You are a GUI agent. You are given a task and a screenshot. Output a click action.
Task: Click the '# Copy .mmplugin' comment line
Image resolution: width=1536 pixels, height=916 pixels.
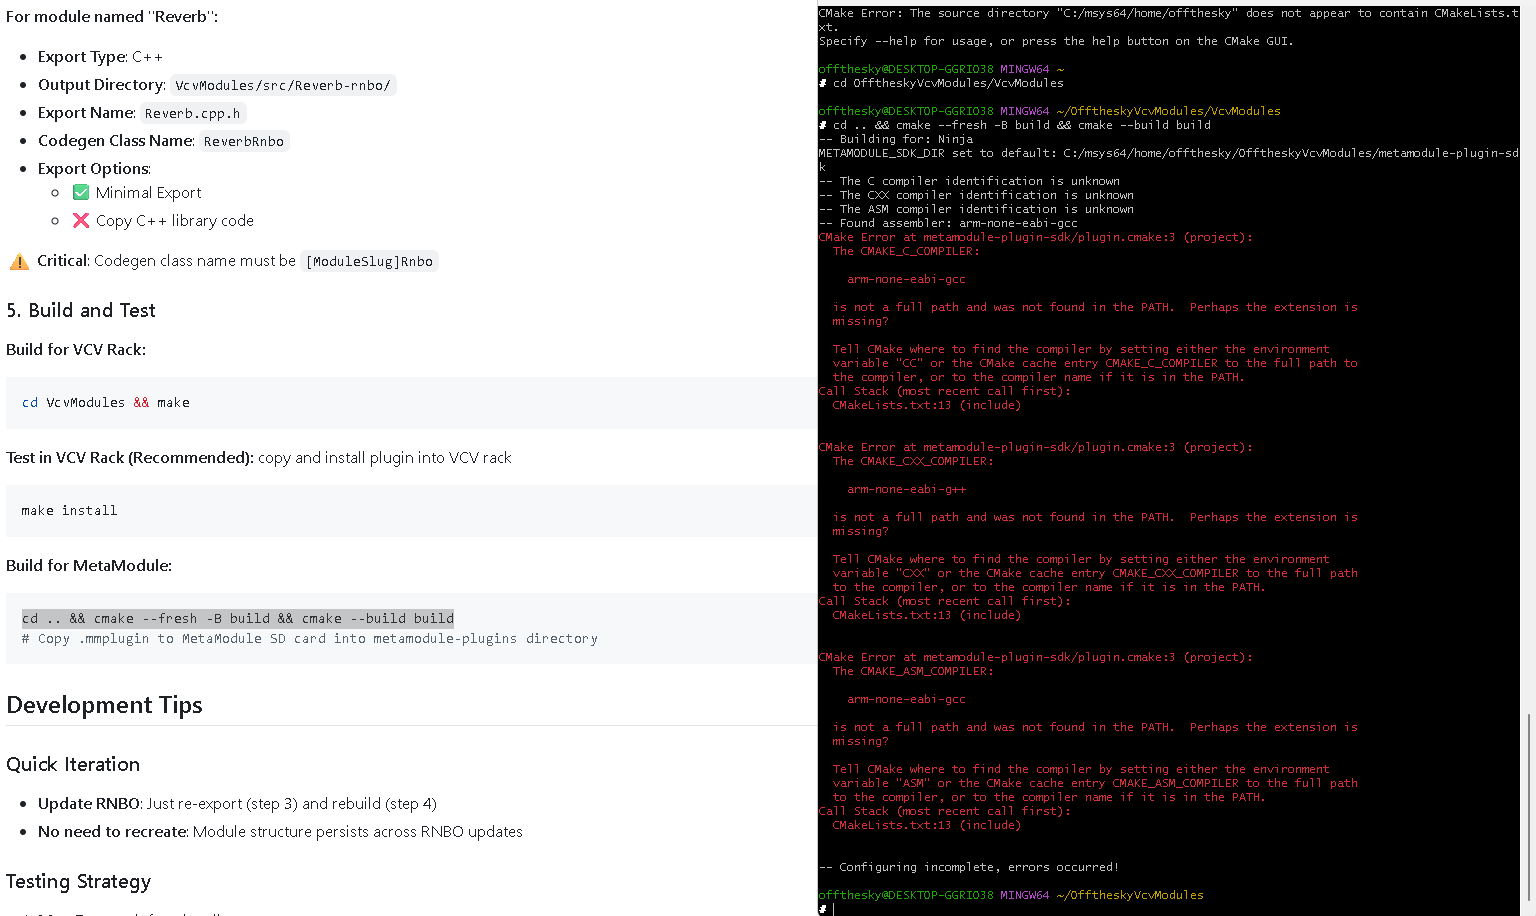pyautogui.click(x=310, y=638)
